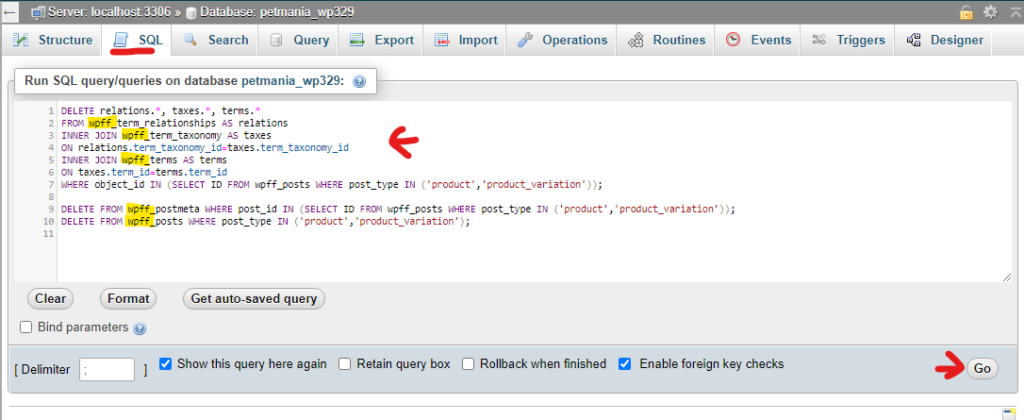Screen dimensions: 1024x420
Task: Click the Go button
Action: pos(982,368)
